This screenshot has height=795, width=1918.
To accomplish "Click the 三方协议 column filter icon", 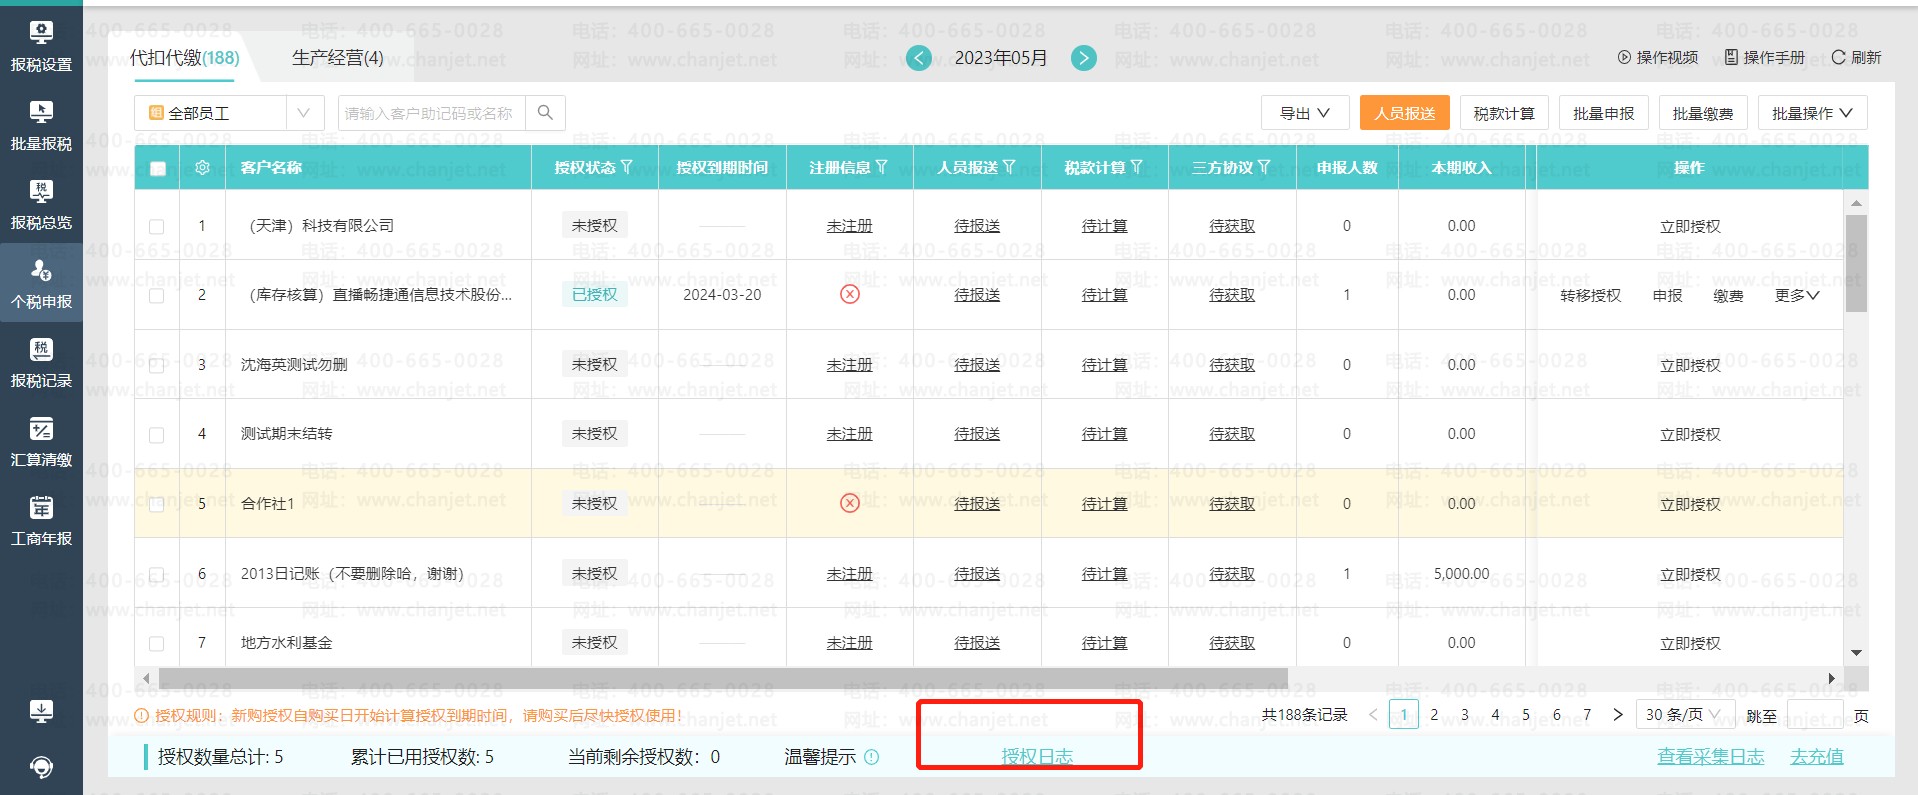I will coord(1264,167).
